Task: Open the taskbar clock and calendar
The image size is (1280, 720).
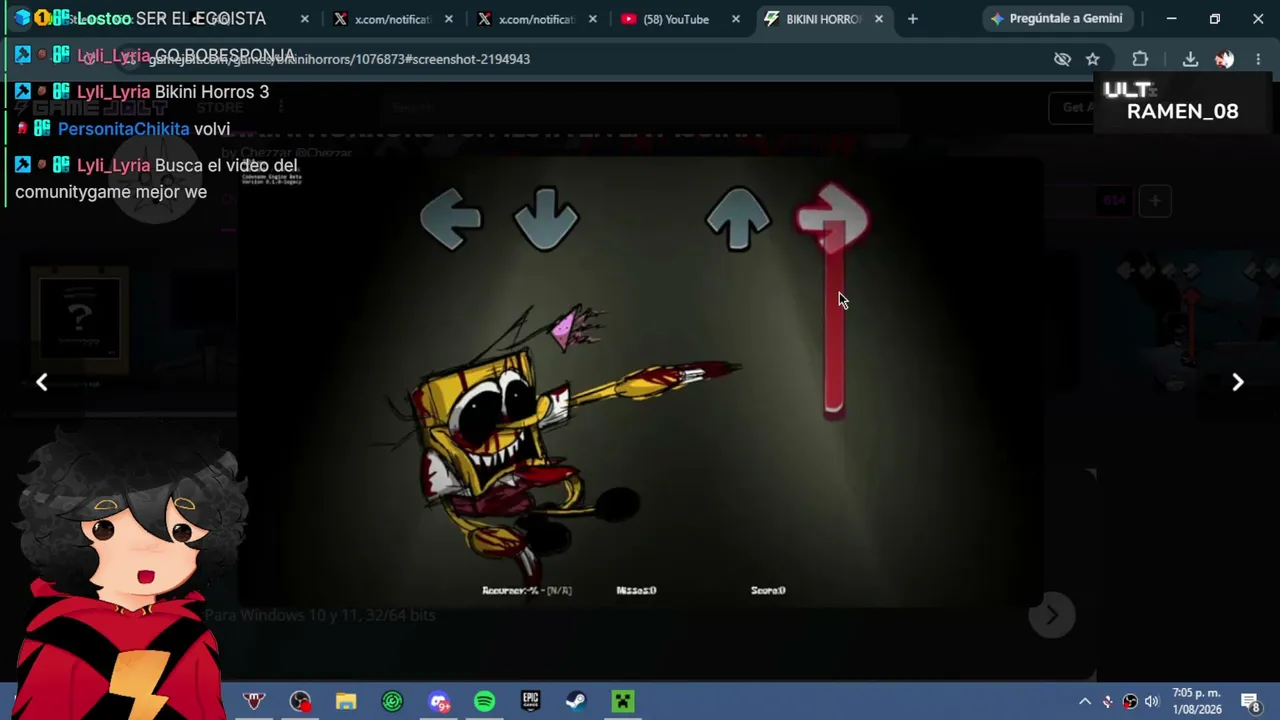Action: click(1197, 701)
